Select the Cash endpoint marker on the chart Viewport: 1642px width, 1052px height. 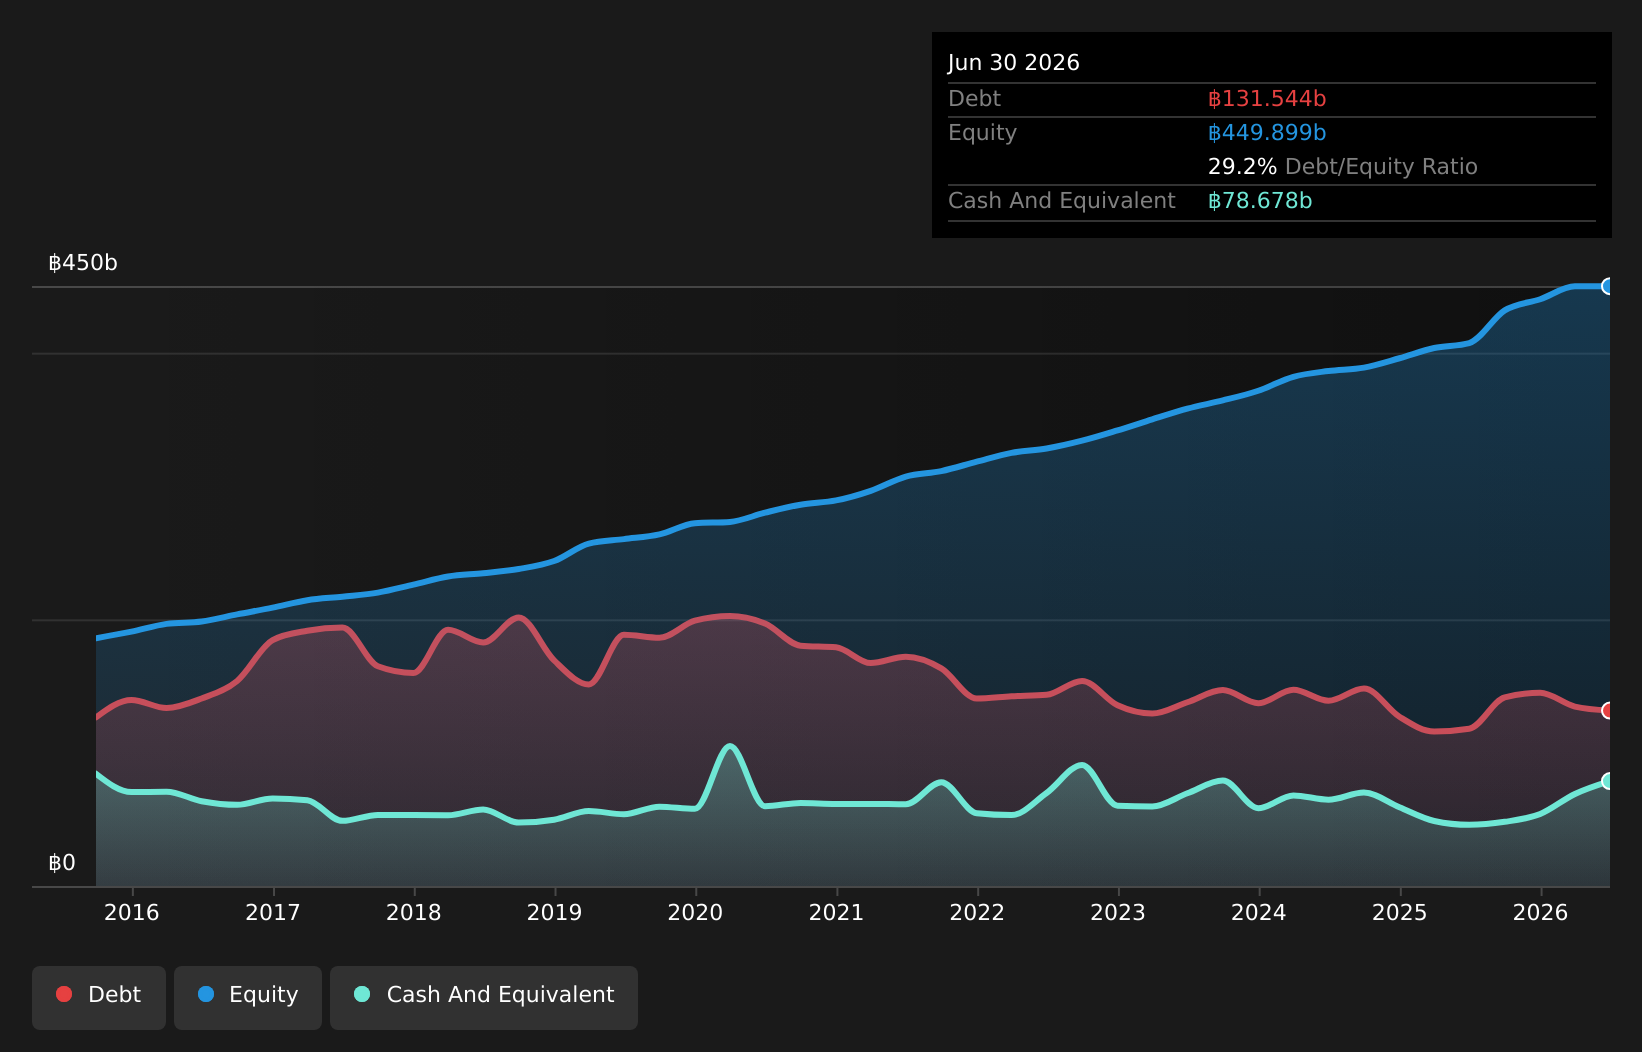coord(1608,781)
